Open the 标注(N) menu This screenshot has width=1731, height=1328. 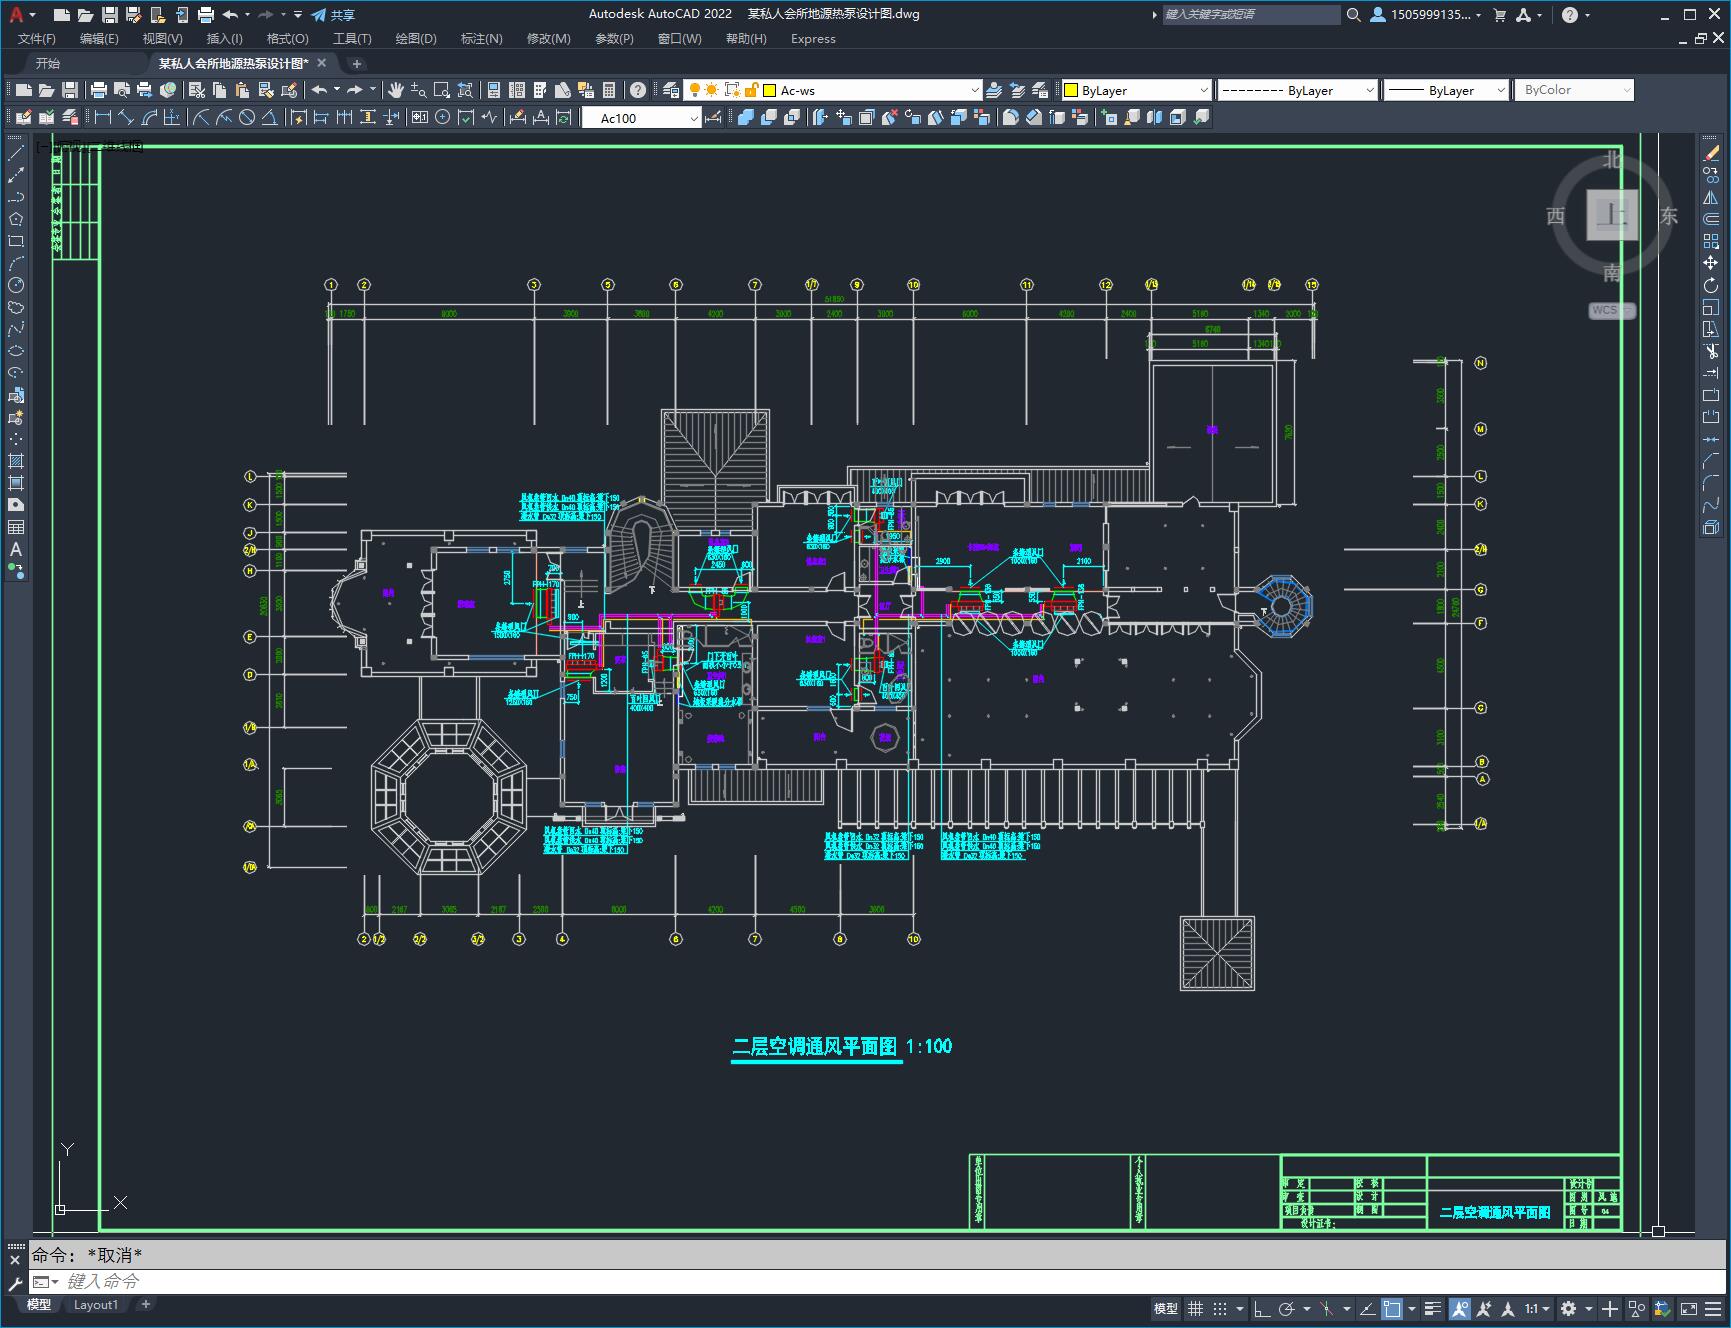[x=481, y=39]
